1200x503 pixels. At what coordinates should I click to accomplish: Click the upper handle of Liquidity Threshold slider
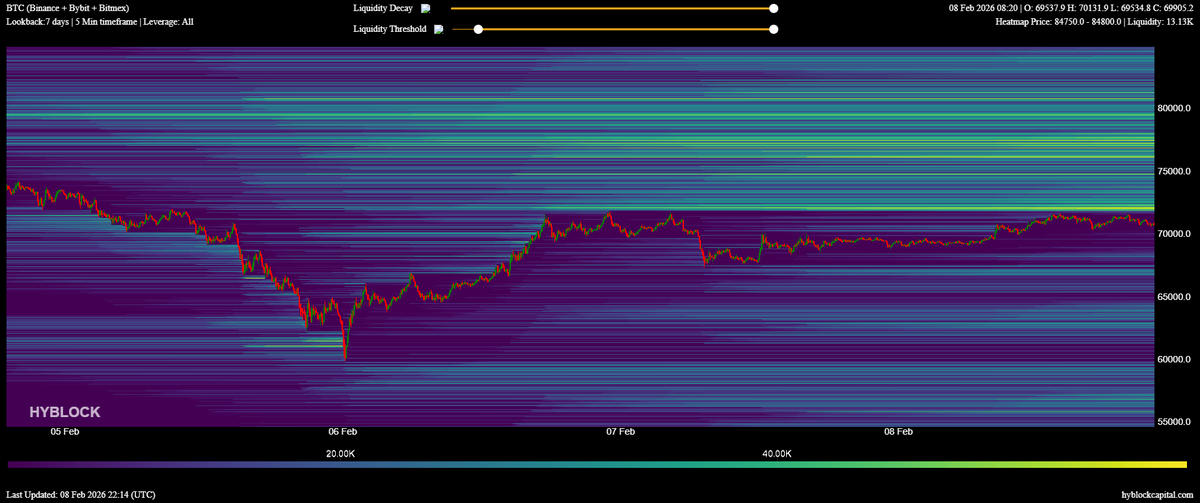[x=773, y=29]
